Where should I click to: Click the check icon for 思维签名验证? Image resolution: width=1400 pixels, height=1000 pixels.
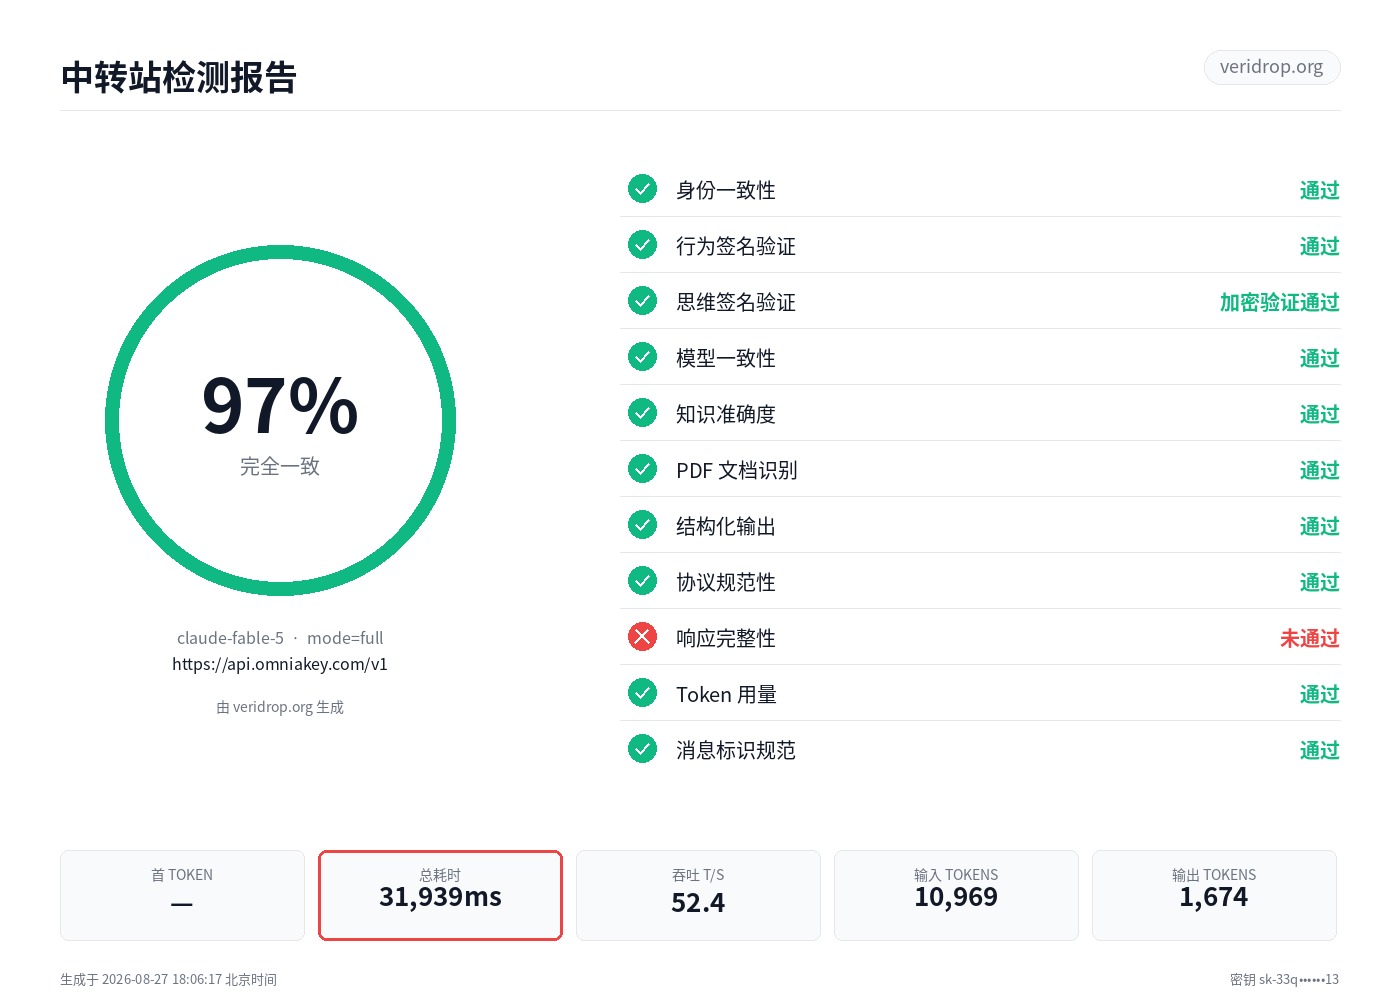tap(642, 300)
